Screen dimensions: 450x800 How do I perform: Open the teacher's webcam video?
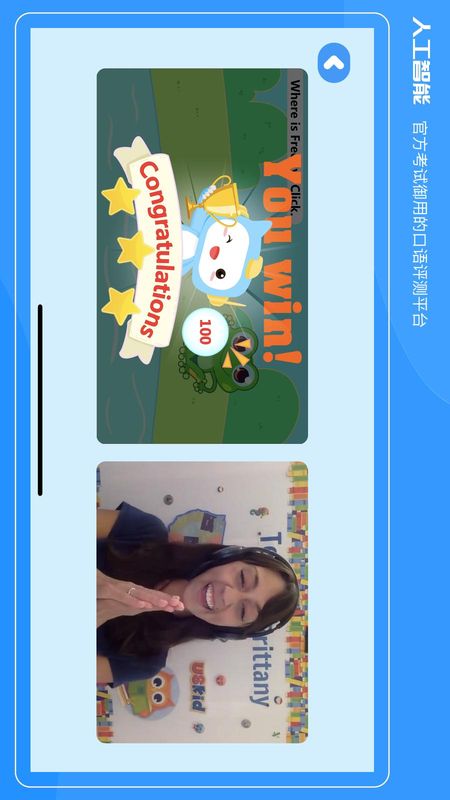(x=202, y=602)
